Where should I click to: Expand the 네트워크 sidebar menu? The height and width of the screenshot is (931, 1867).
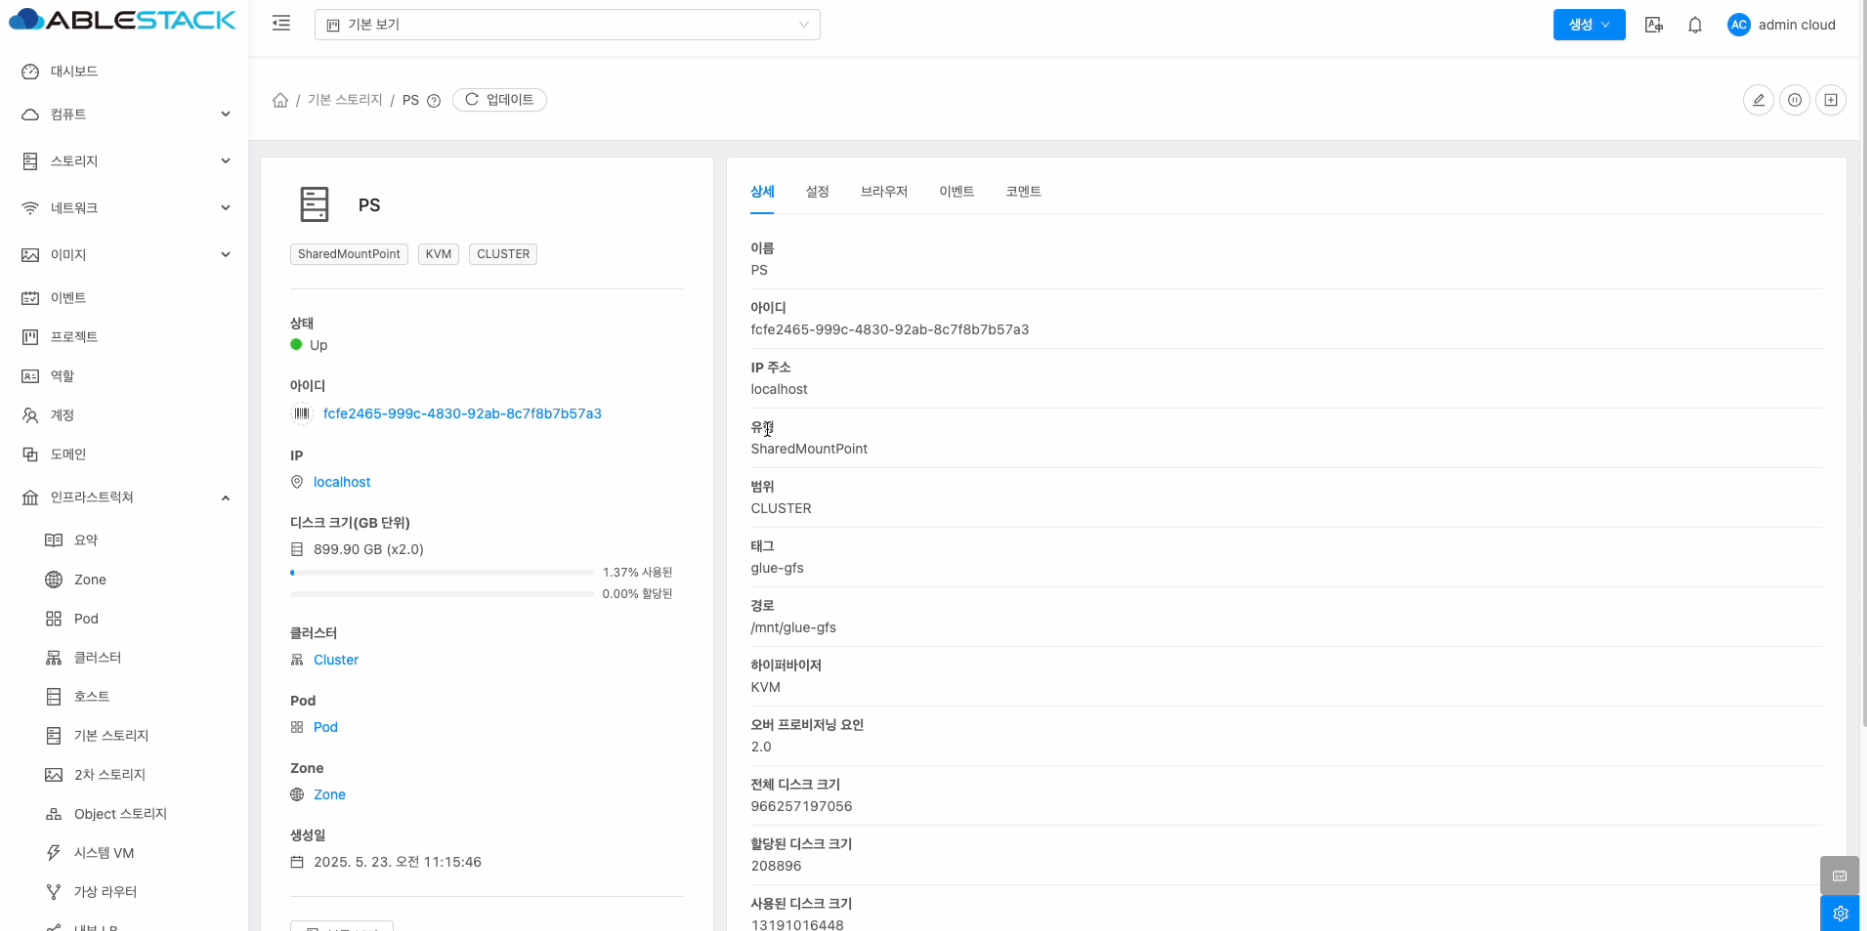125,208
